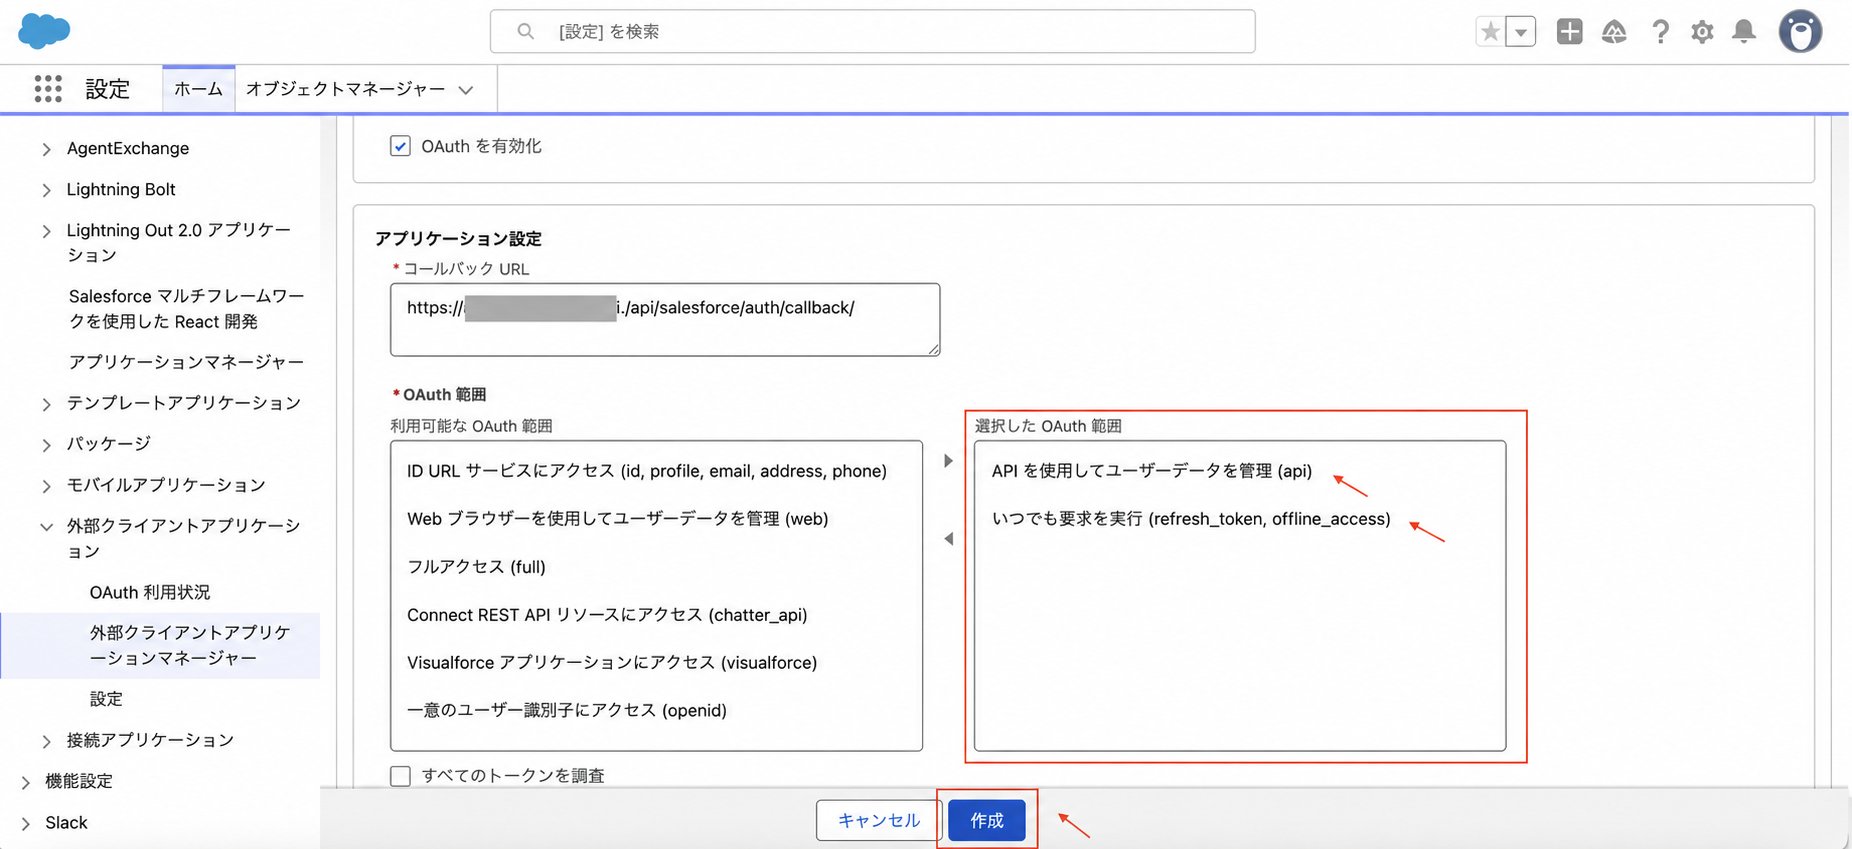Open OAuth 利用状況 in sidebar
1852x849 pixels.
click(x=150, y=592)
